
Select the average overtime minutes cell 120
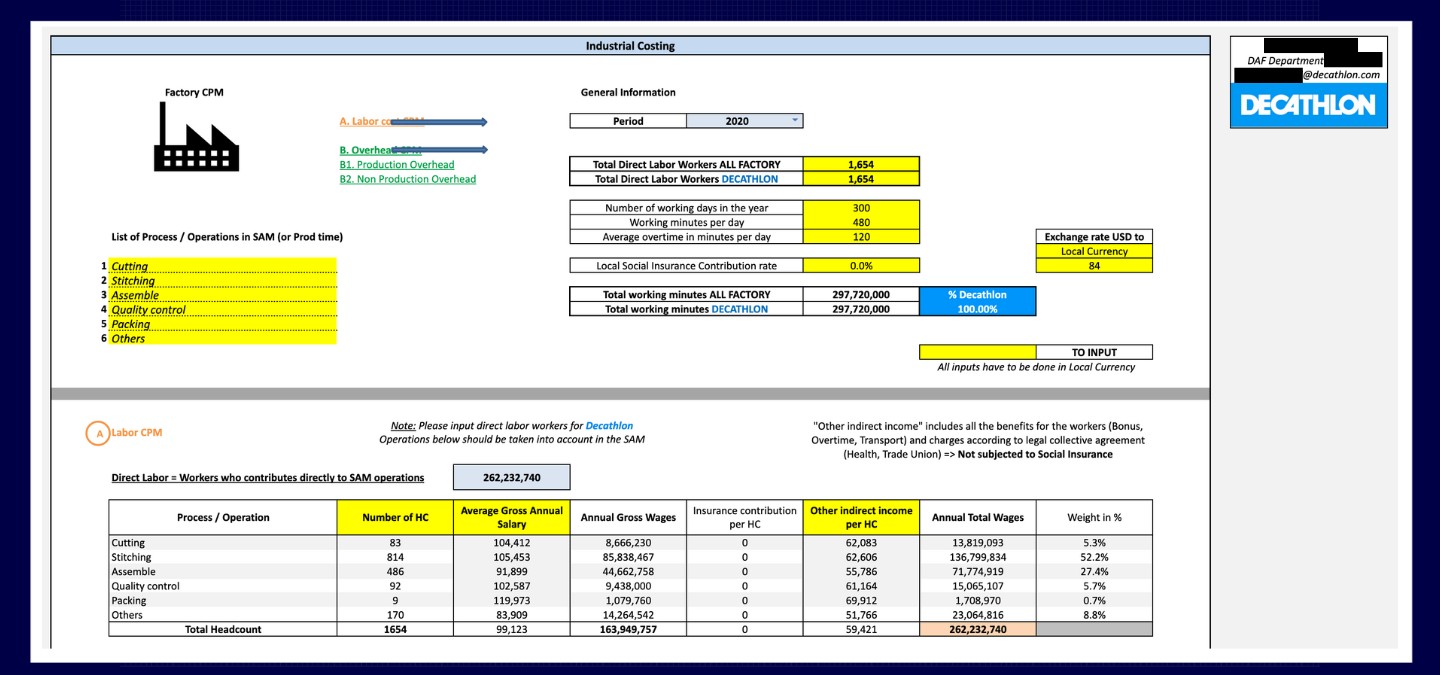coord(861,237)
